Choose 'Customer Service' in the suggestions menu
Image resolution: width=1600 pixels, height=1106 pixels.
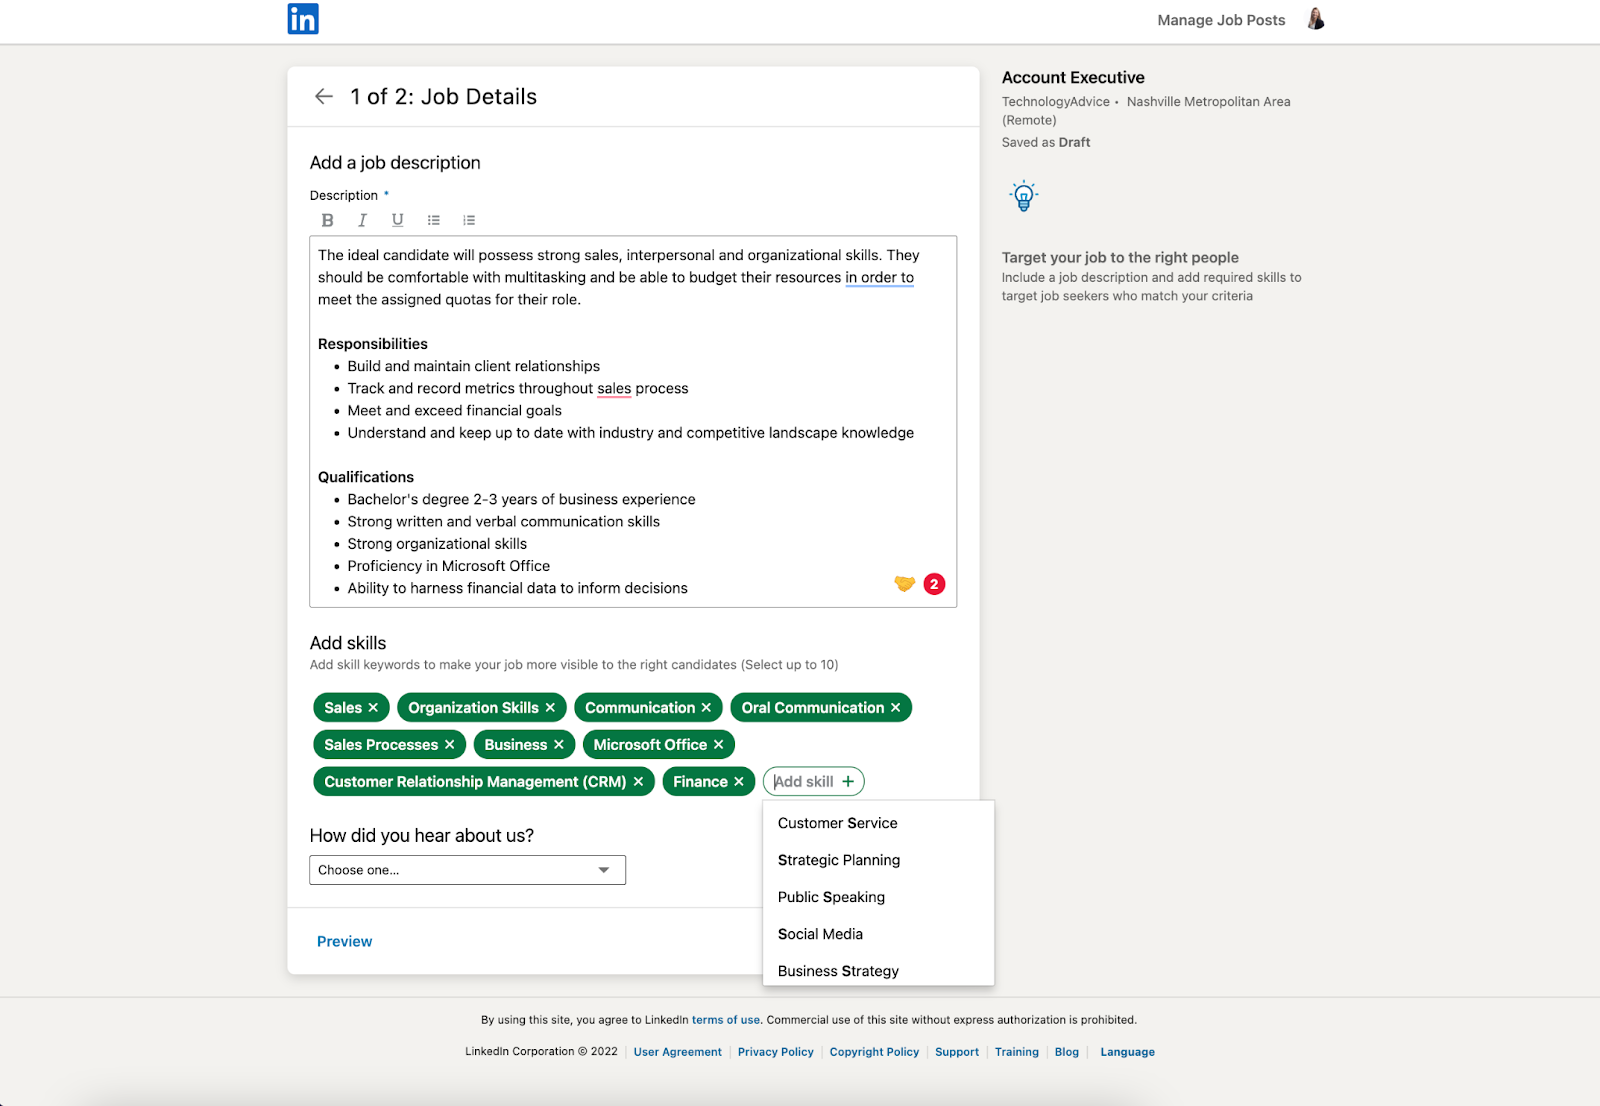[837, 822]
